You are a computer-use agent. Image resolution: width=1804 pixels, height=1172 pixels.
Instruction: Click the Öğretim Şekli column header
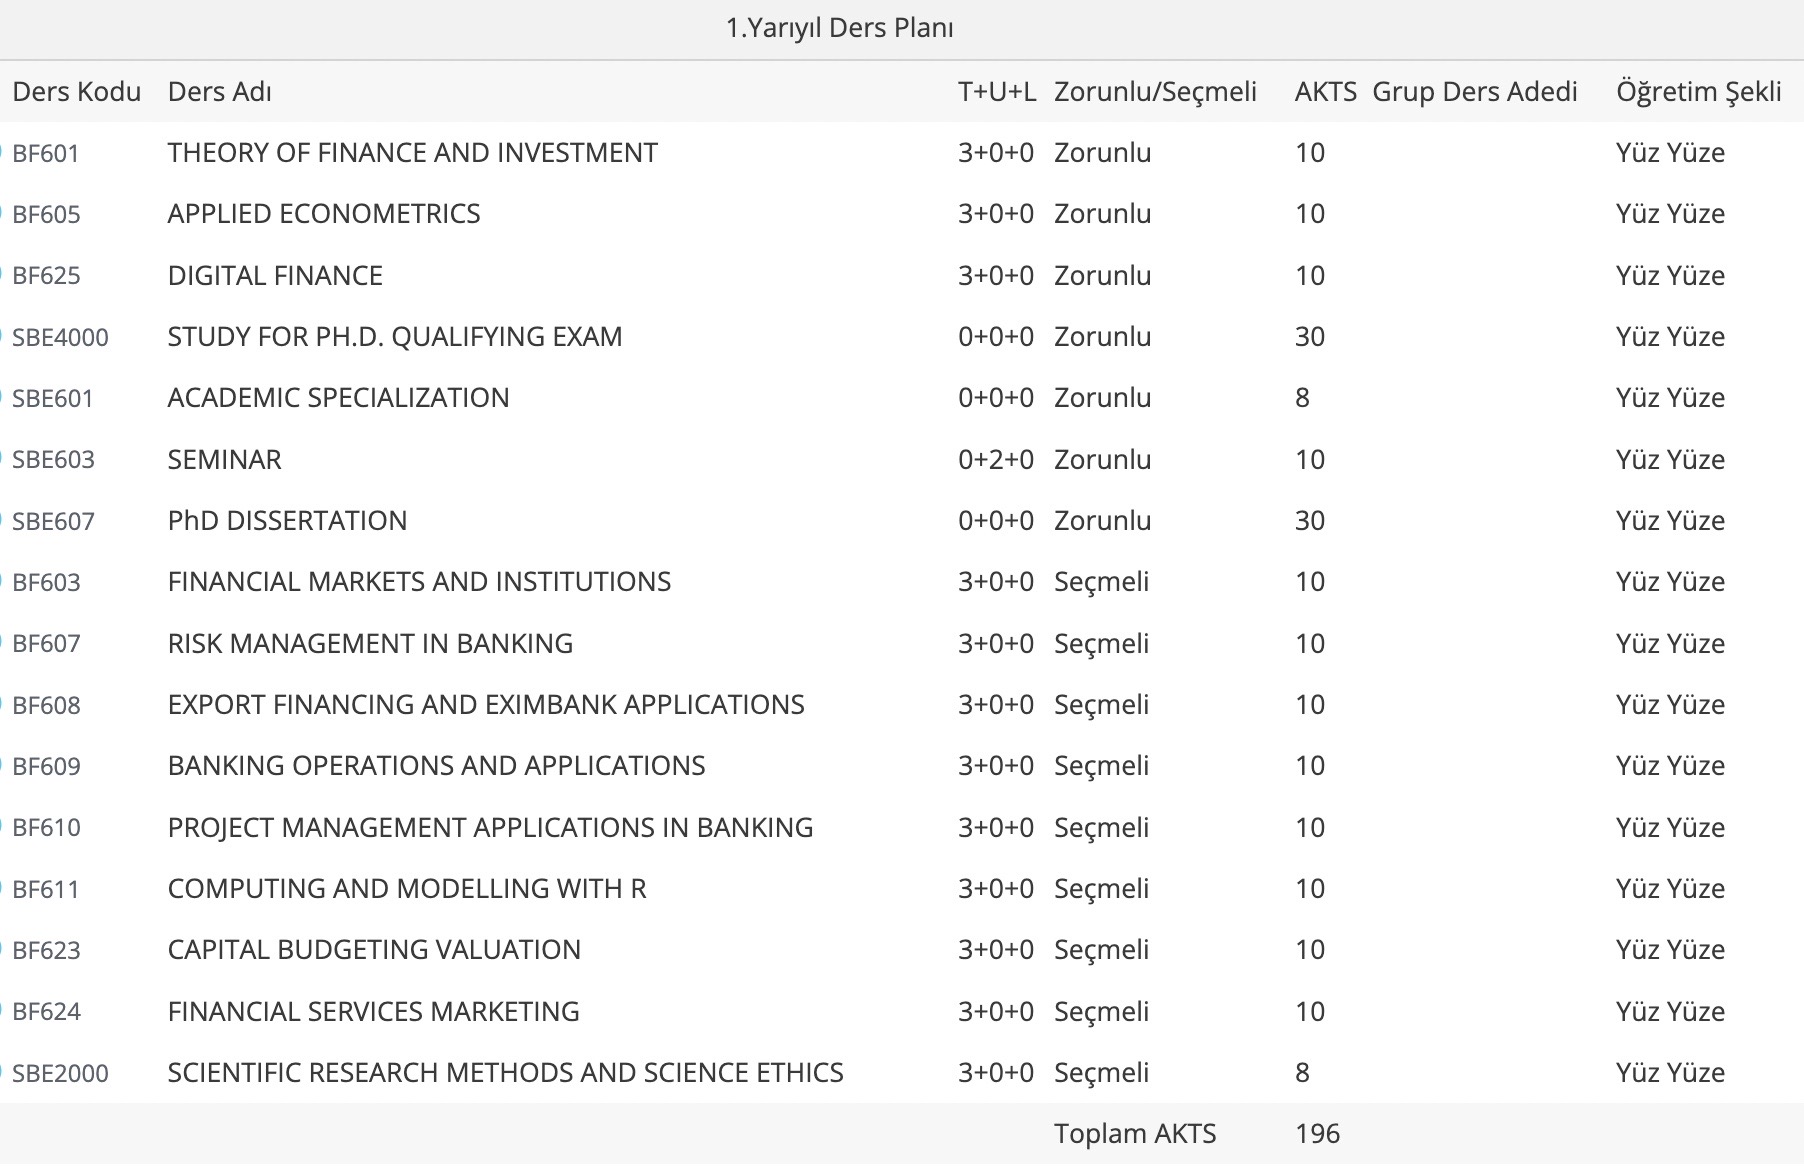(1698, 92)
